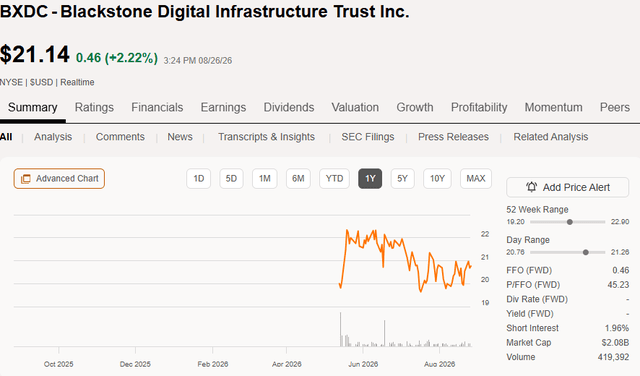The image size is (640, 376).
Task: Open the Advanced Chart button
Action: coord(59,178)
